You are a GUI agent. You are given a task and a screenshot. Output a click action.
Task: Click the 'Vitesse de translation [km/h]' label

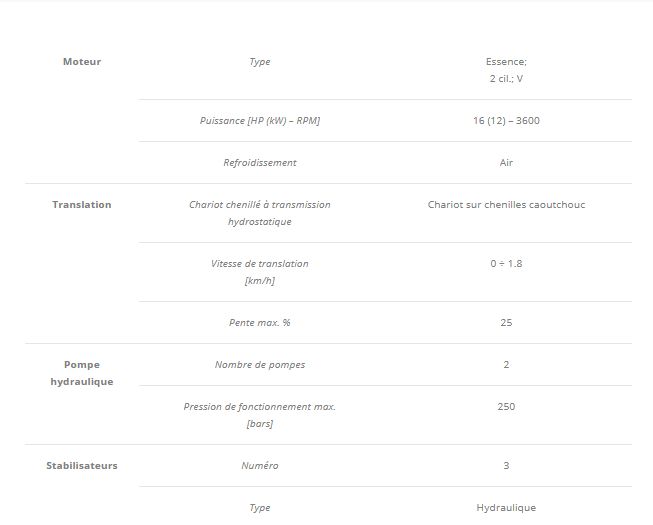pos(259,272)
